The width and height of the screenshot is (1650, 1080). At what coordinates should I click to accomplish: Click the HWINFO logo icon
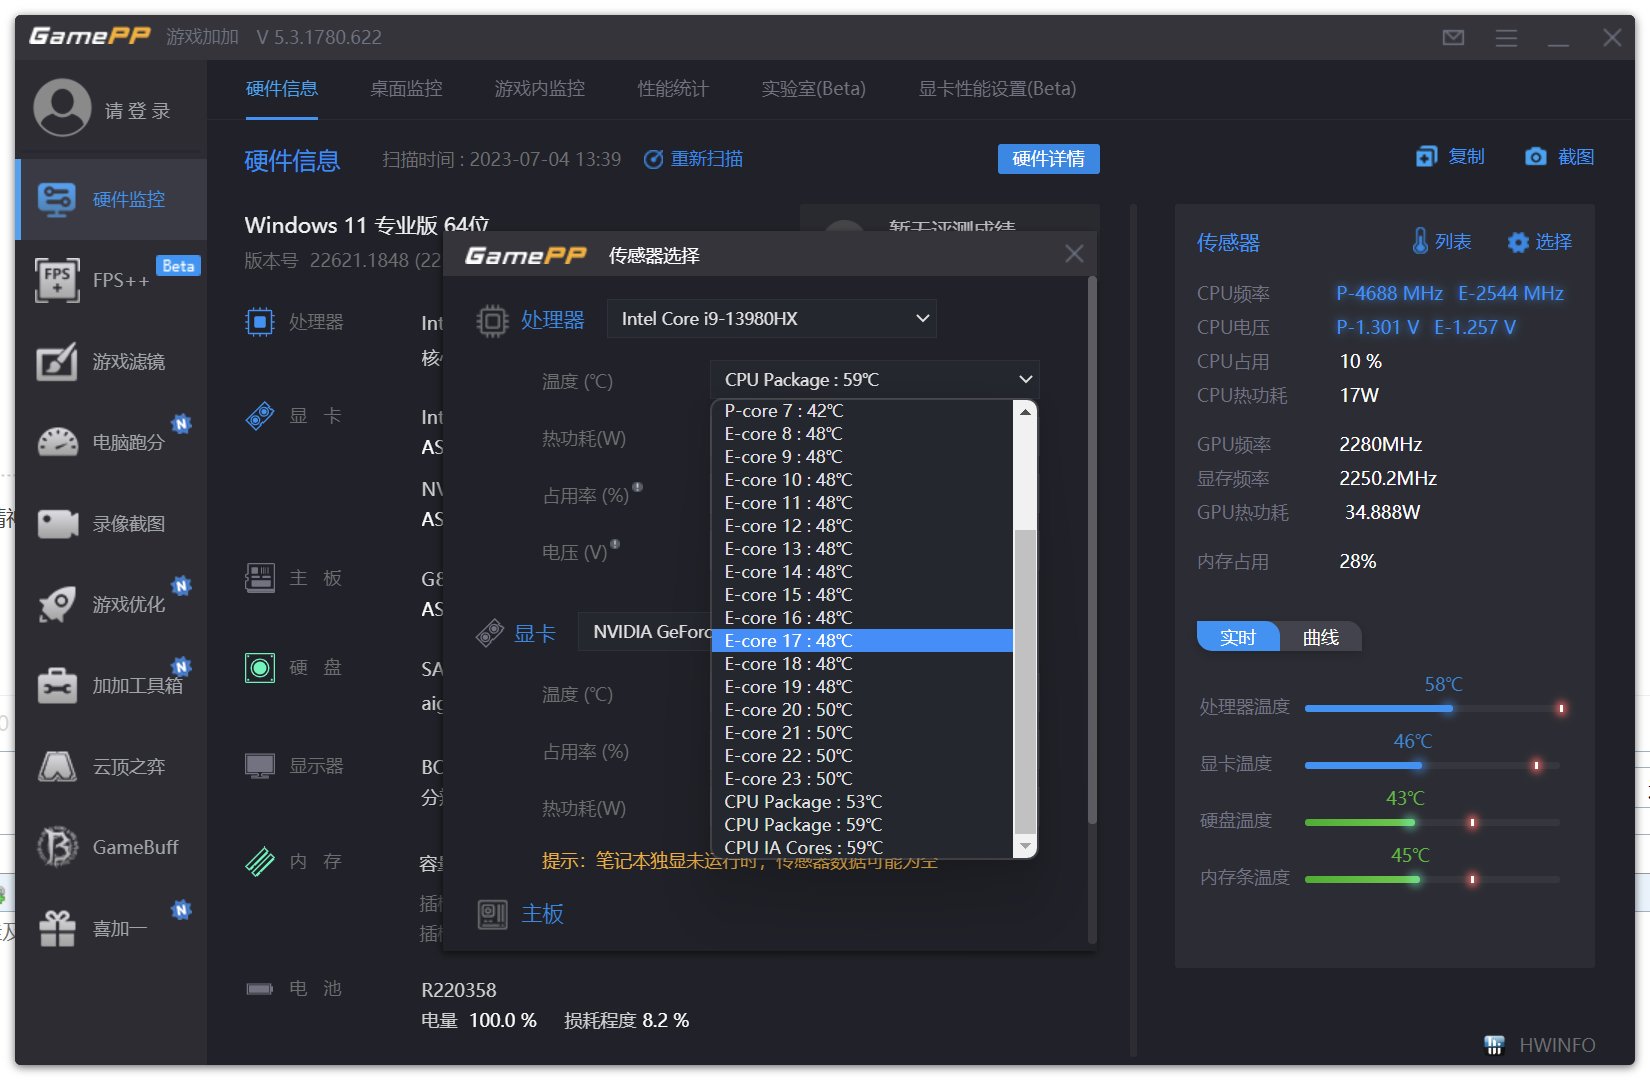click(x=1494, y=1045)
